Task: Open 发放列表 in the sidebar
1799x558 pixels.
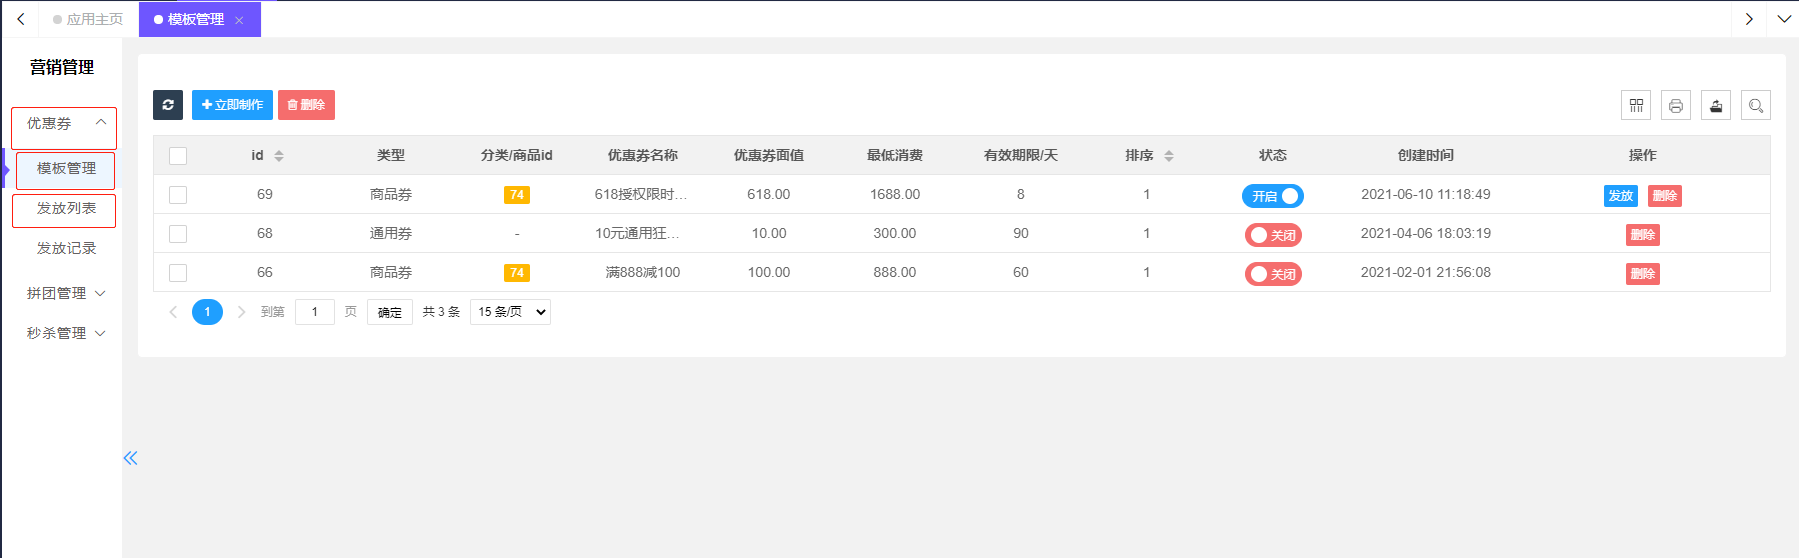Action: click(x=64, y=210)
